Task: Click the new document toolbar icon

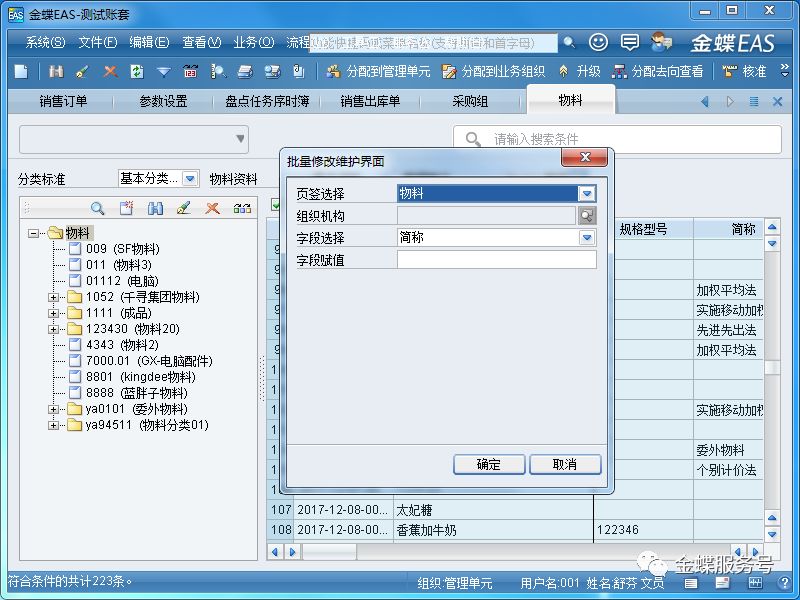Action: tap(21, 71)
